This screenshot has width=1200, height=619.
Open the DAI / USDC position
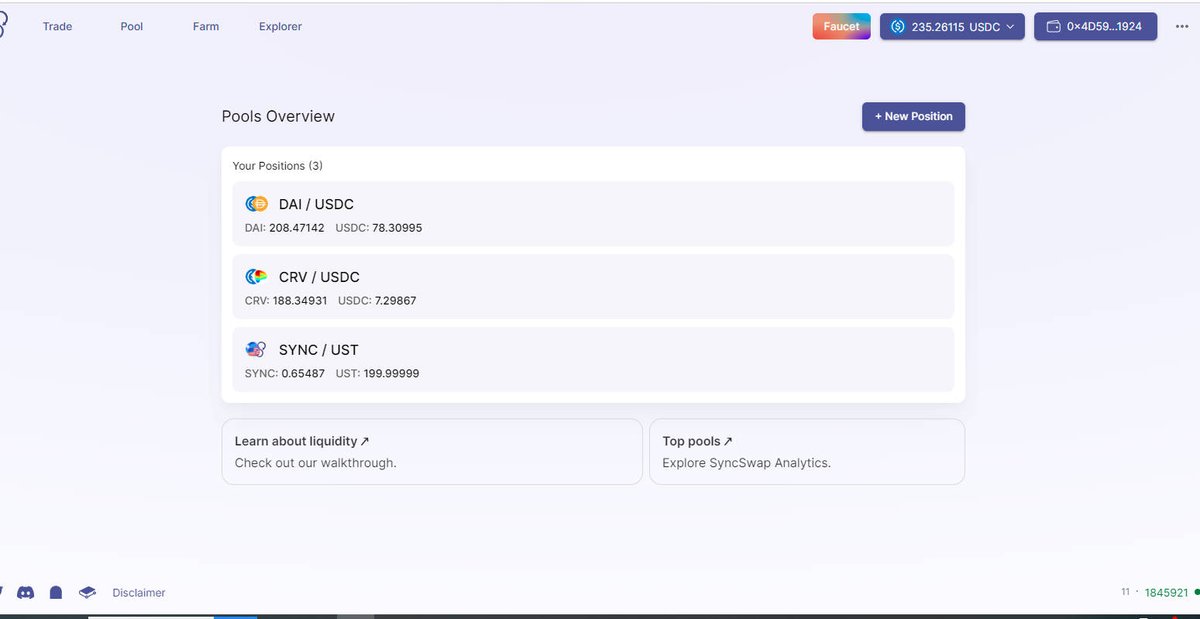point(593,214)
